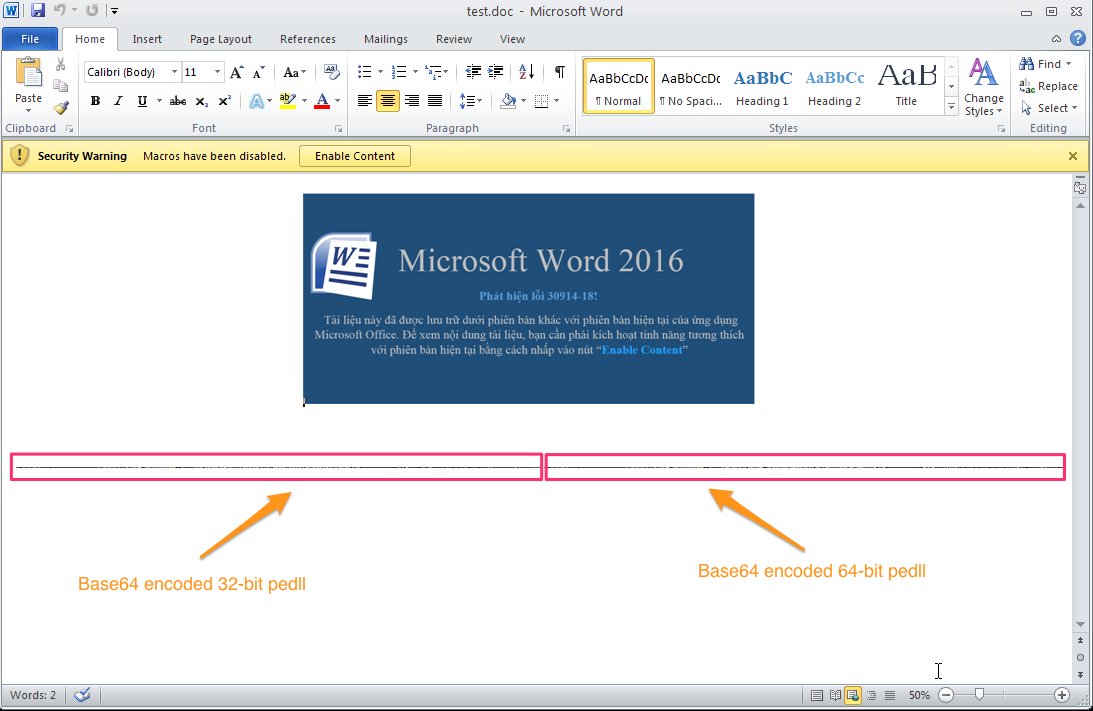Select the Format Painter brush

[x=61, y=107]
